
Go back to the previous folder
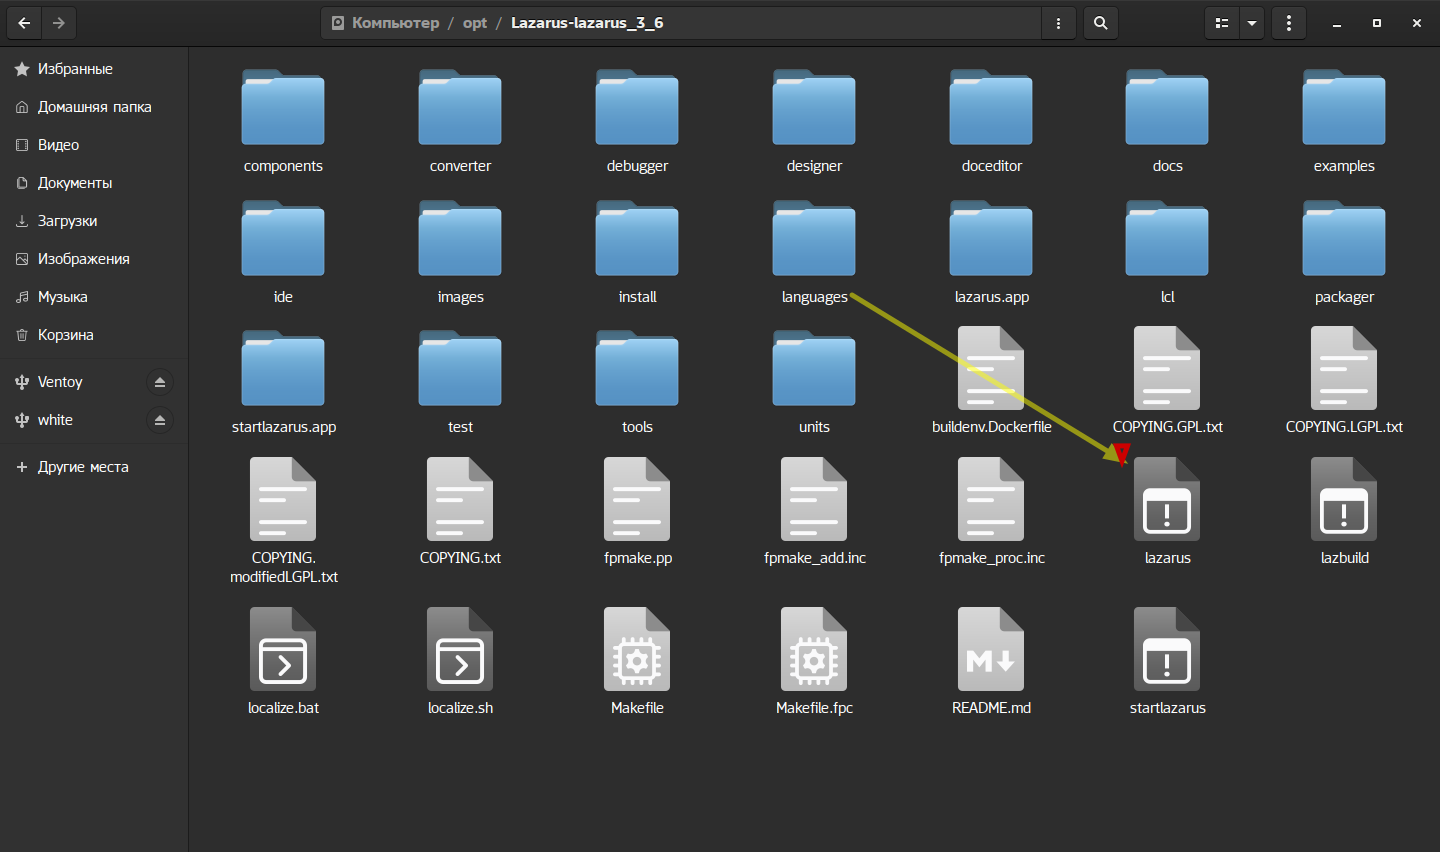click(24, 23)
